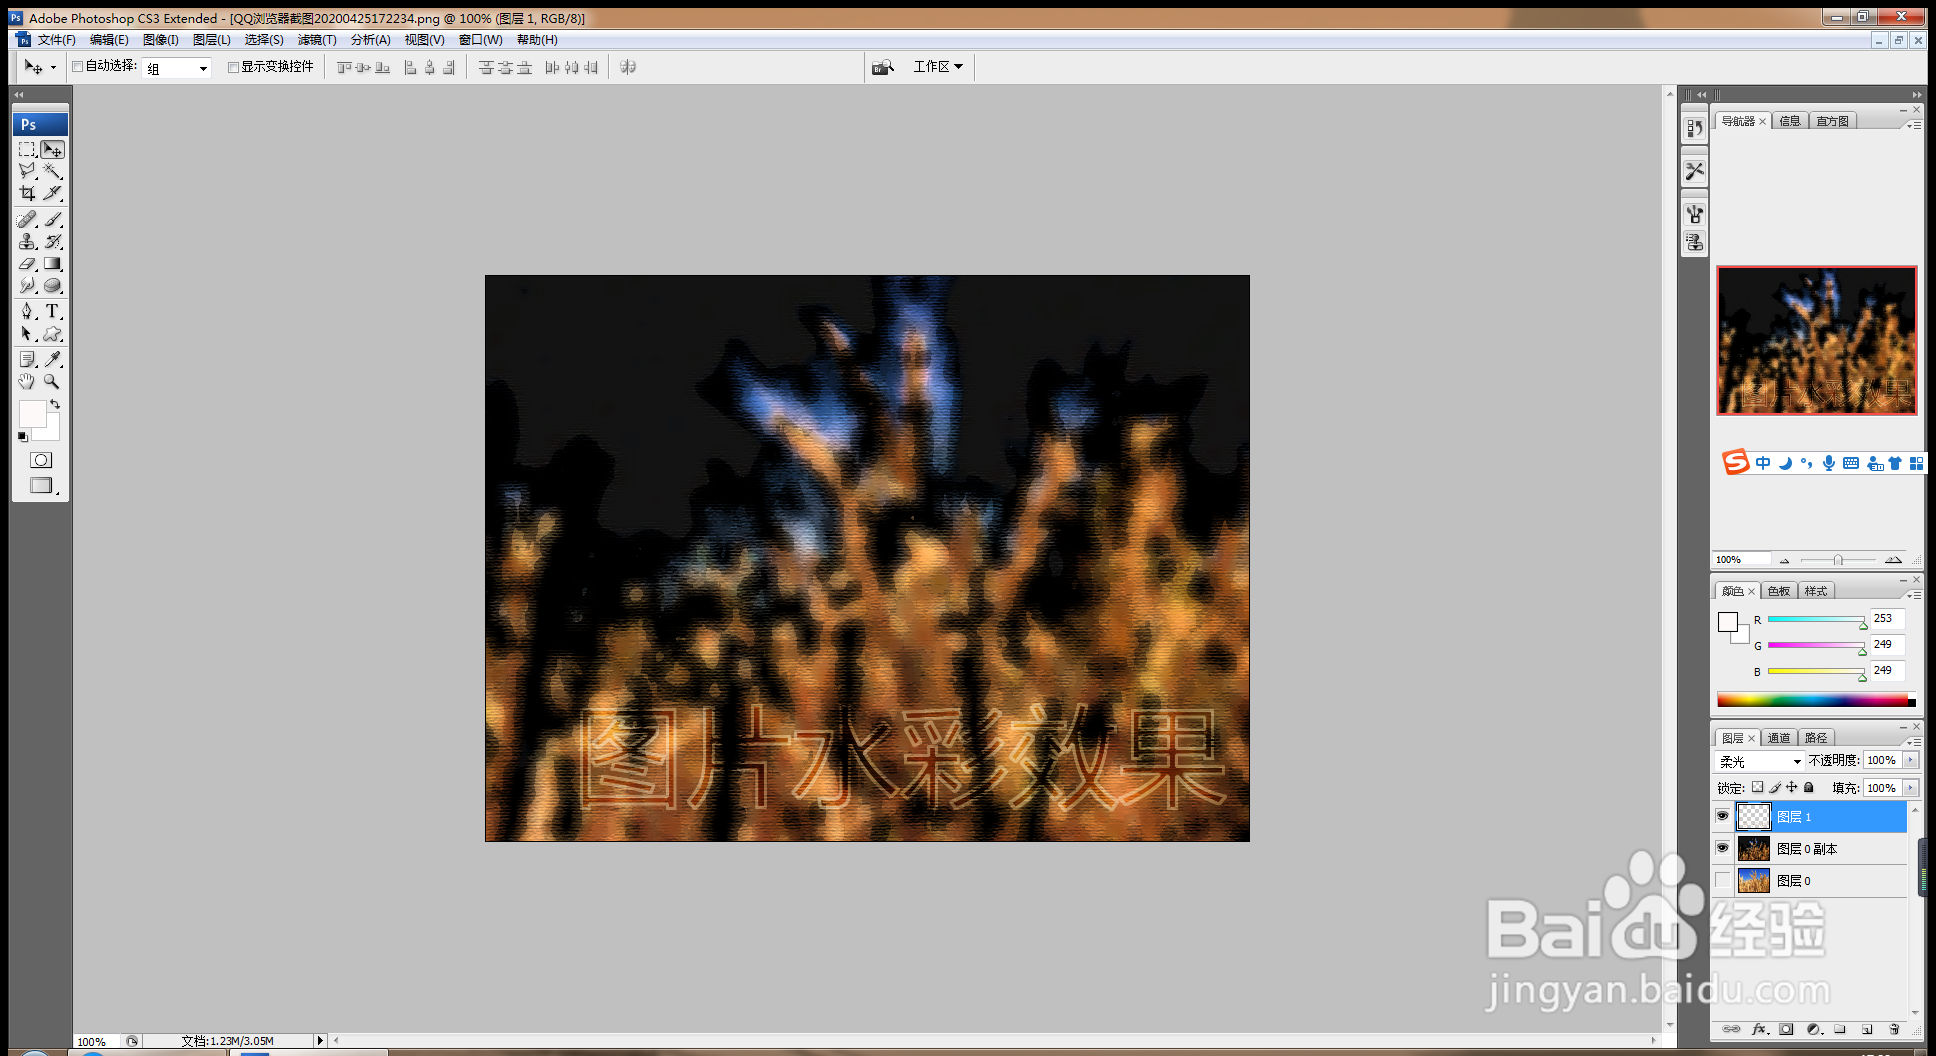Open the 工作区 workspace dropdown

pos(937,67)
